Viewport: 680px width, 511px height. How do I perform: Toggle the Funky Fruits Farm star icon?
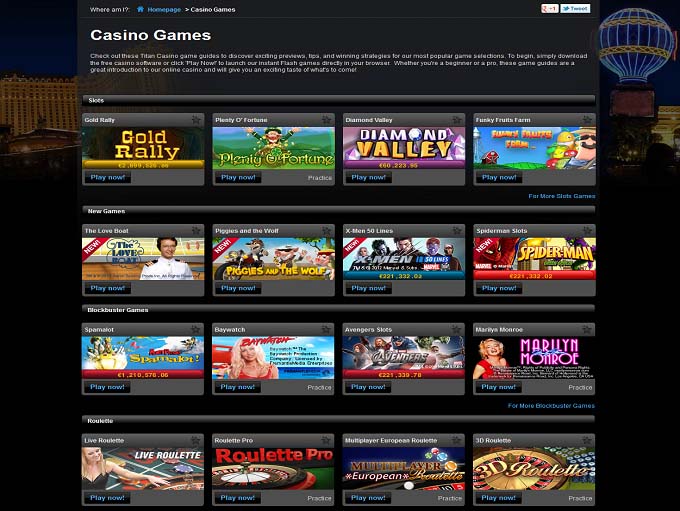pyautogui.click(x=587, y=120)
